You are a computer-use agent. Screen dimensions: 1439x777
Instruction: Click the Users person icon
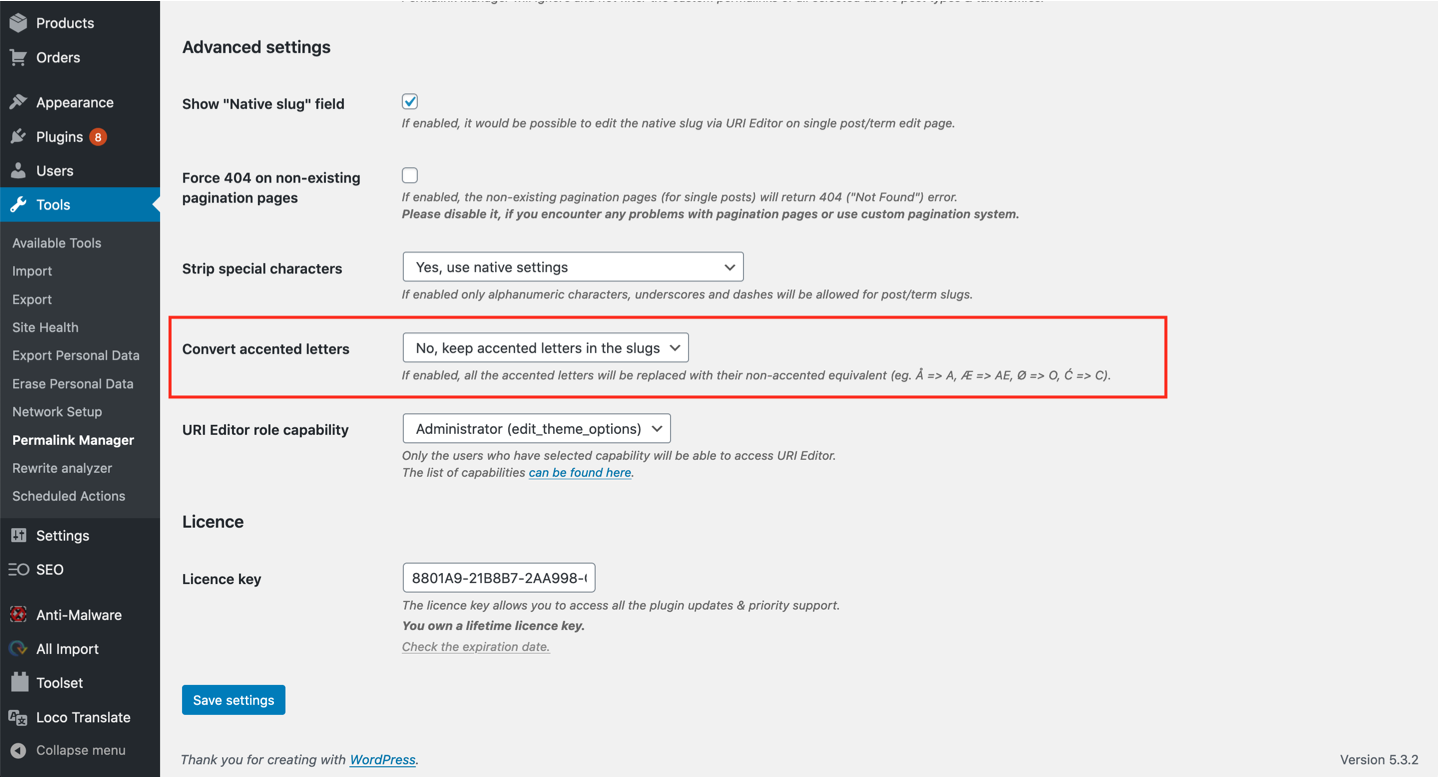(x=18, y=170)
